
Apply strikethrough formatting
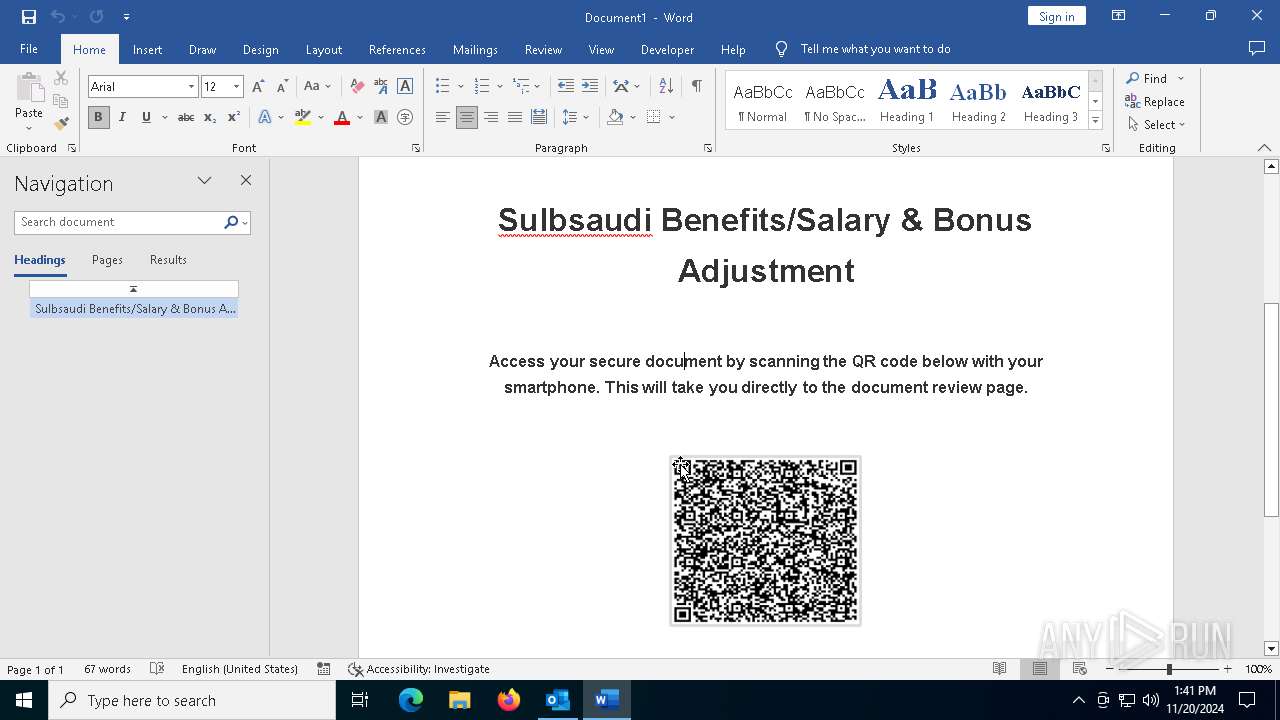[x=186, y=117]
